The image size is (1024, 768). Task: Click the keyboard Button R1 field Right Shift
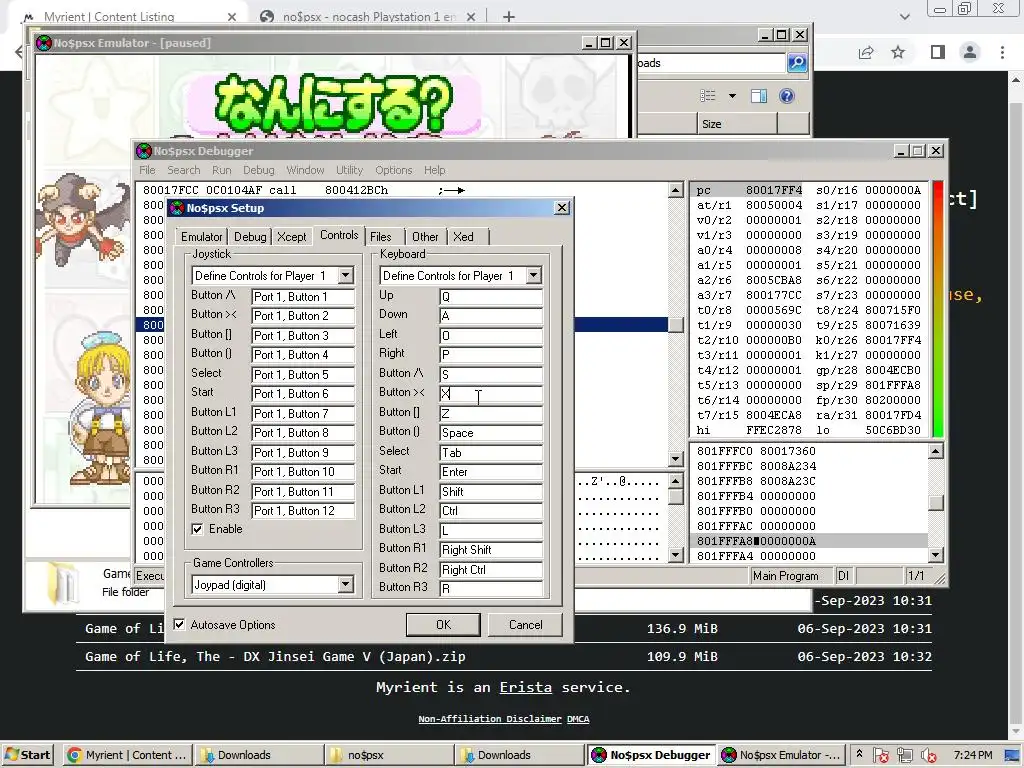click(x=491, y=550)
